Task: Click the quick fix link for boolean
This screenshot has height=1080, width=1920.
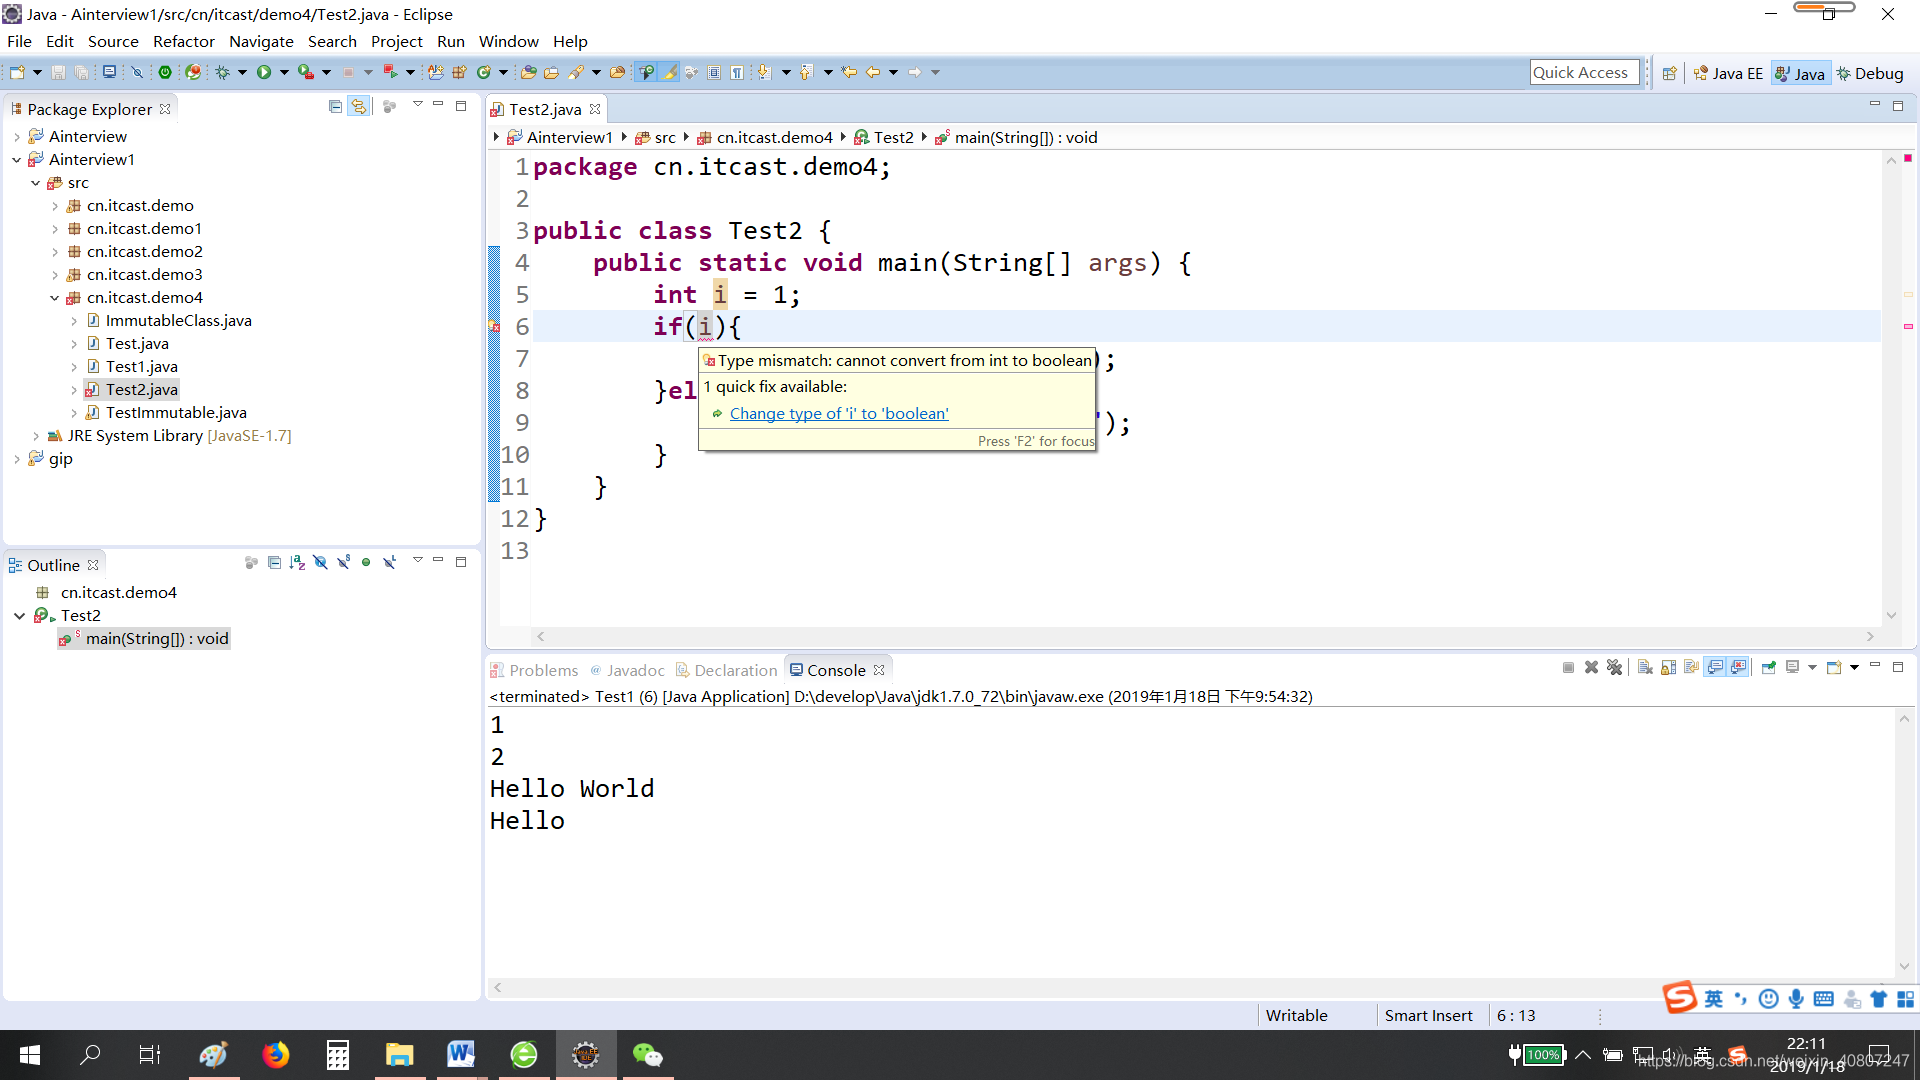Action: coord(837,413)
